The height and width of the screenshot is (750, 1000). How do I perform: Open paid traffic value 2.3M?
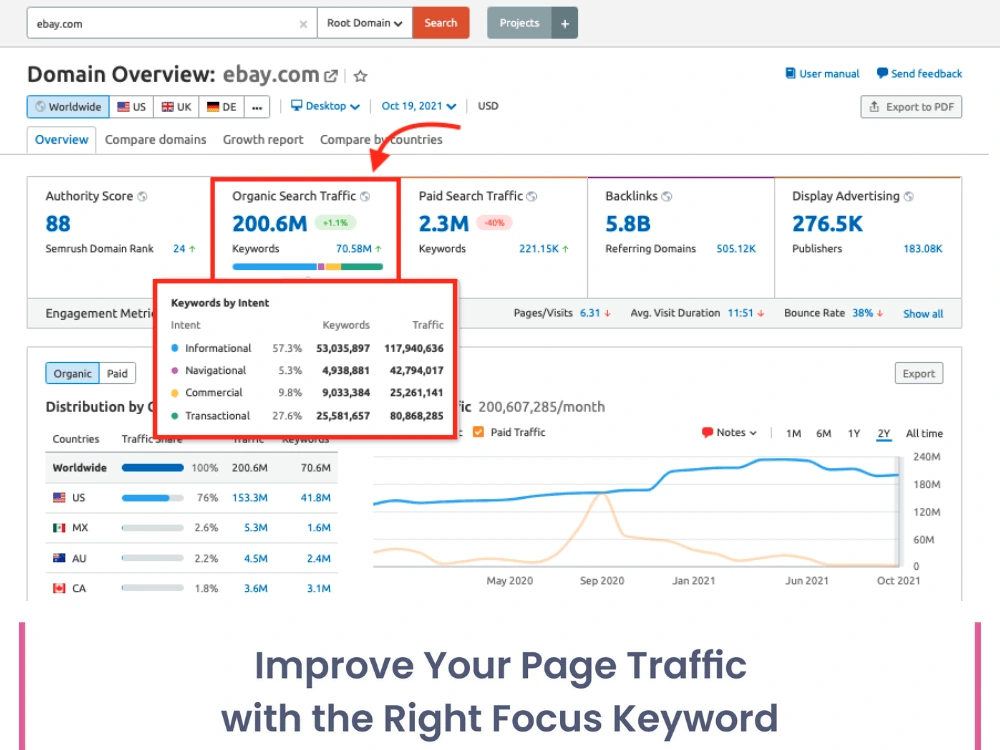tap(443, 224)
